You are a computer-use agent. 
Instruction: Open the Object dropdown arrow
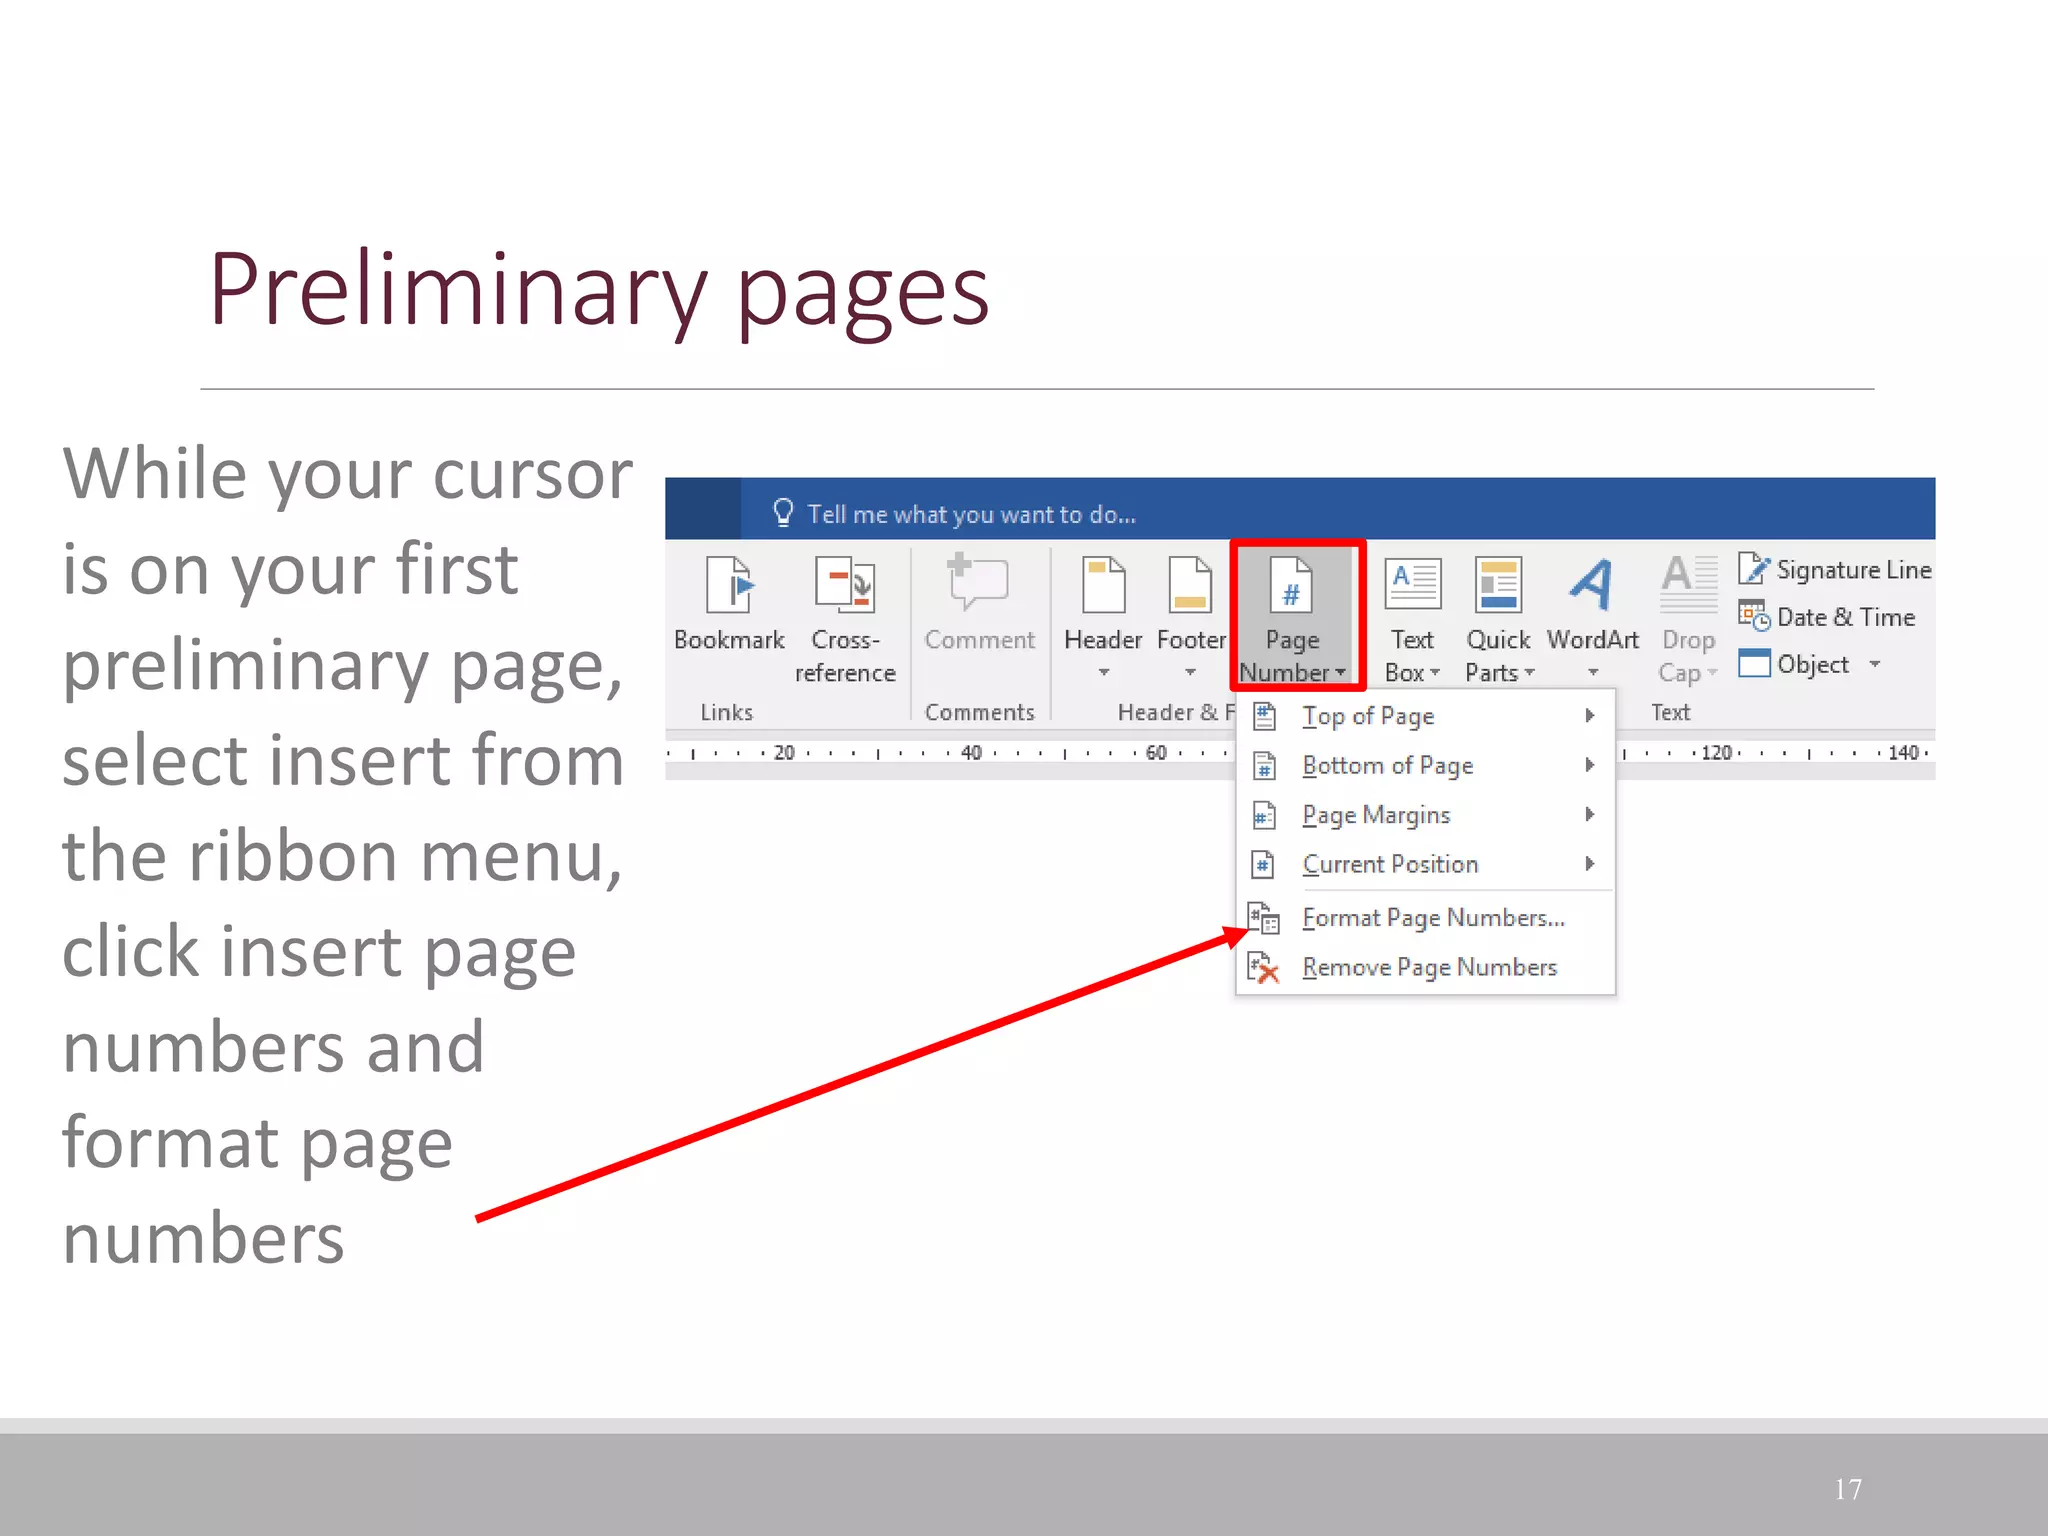pos(1875,663)
